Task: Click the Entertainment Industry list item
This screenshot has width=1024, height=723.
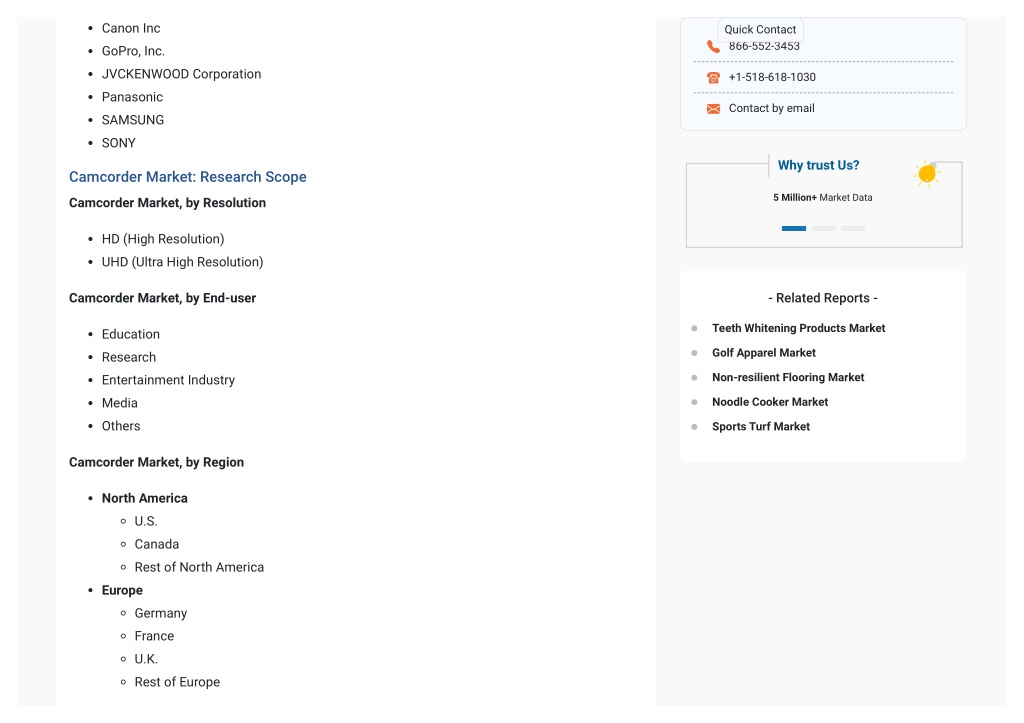Action: (x=168, y=380)
